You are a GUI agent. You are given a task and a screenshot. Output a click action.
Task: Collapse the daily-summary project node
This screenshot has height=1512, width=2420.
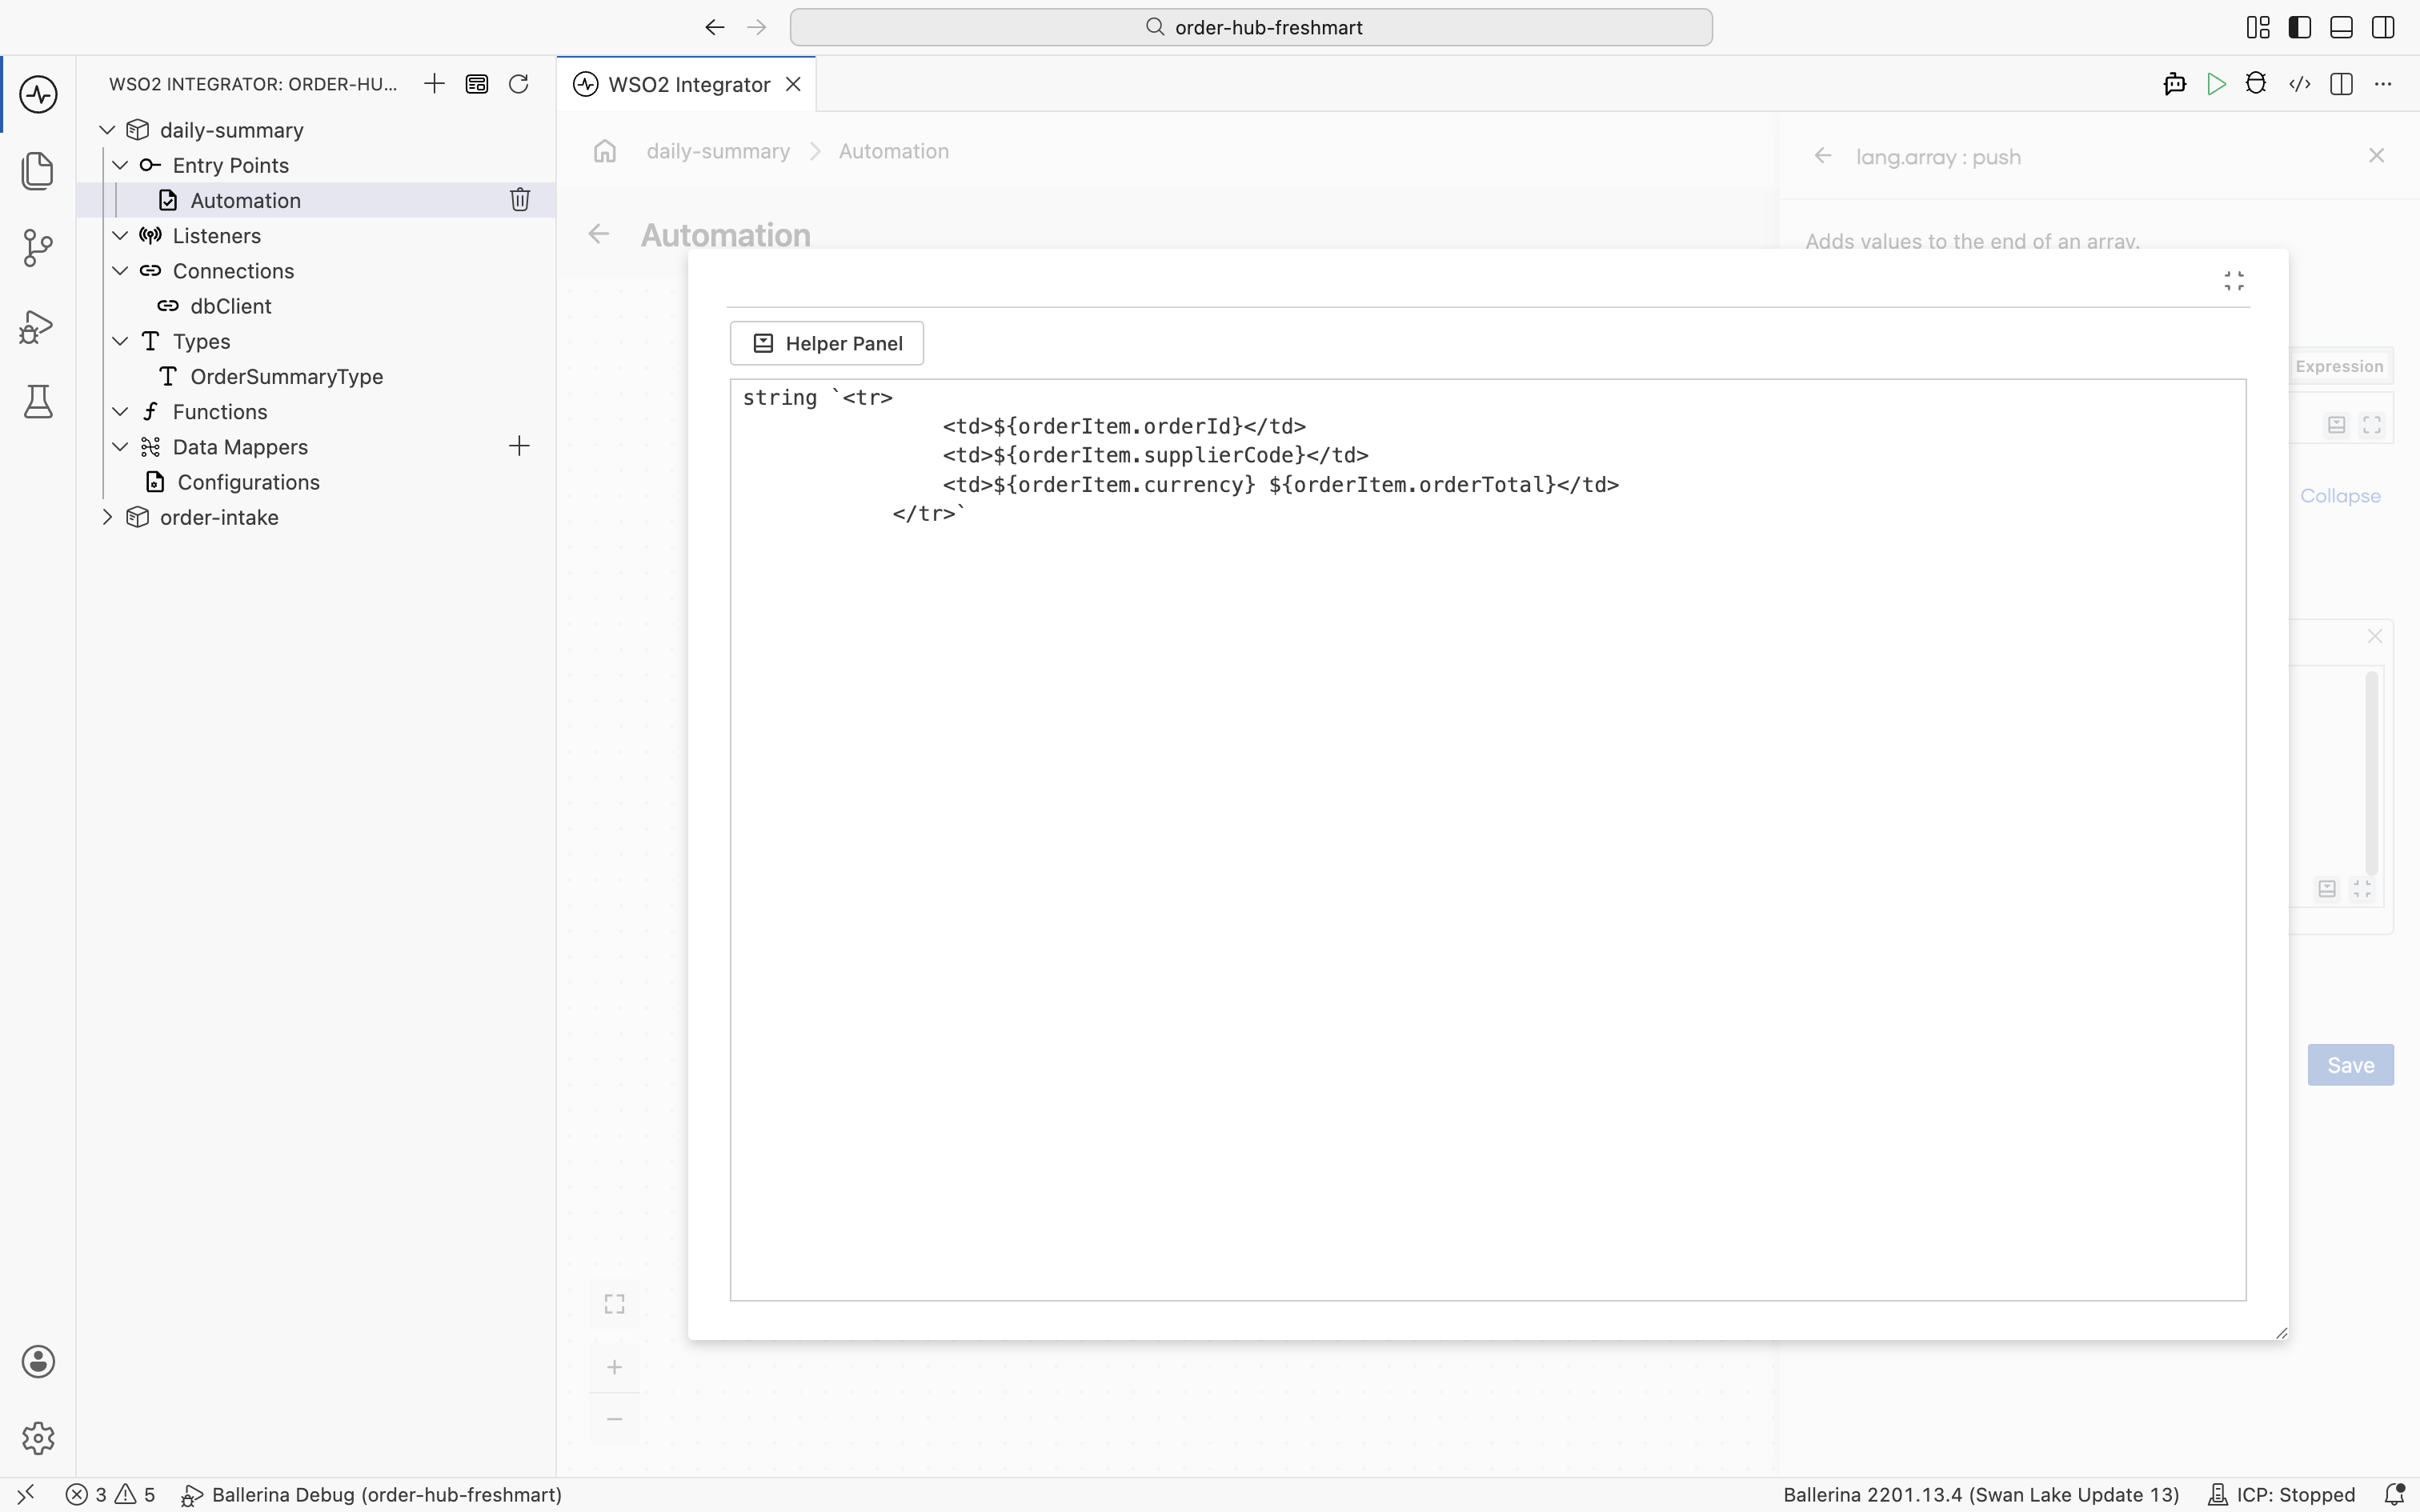pyautogui.click(x=108, y=130)
